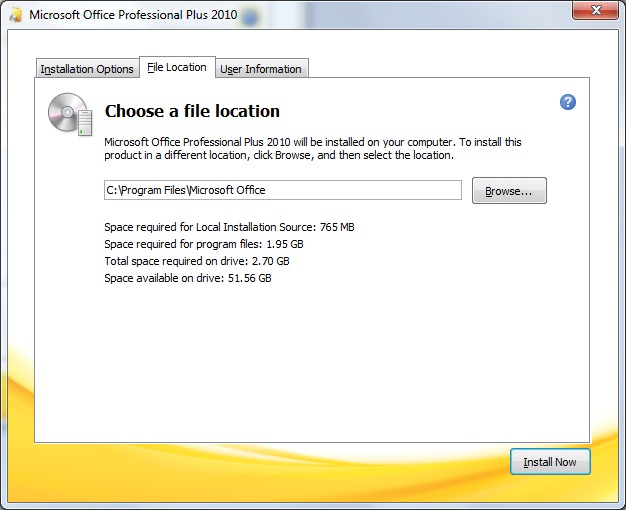Click the space available 51.56 GB line
Viewport: 626px width, 510px height.
click(188, 278)
